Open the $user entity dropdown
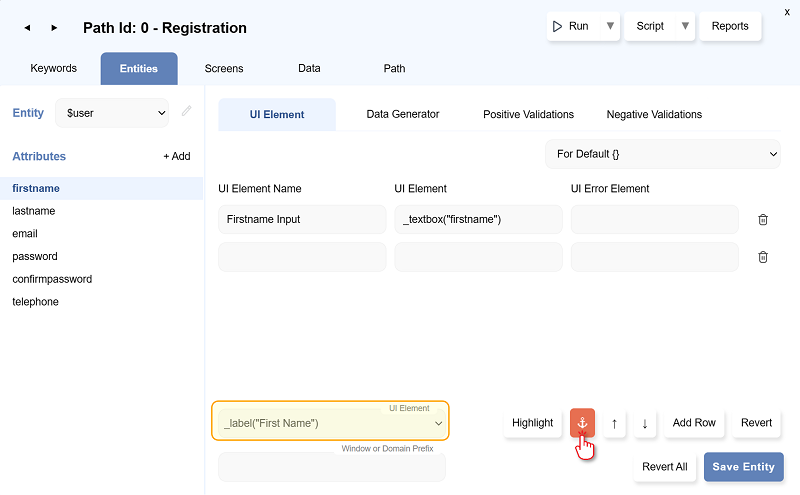Screen dimensions: 800x495 [x=113, y=113]
